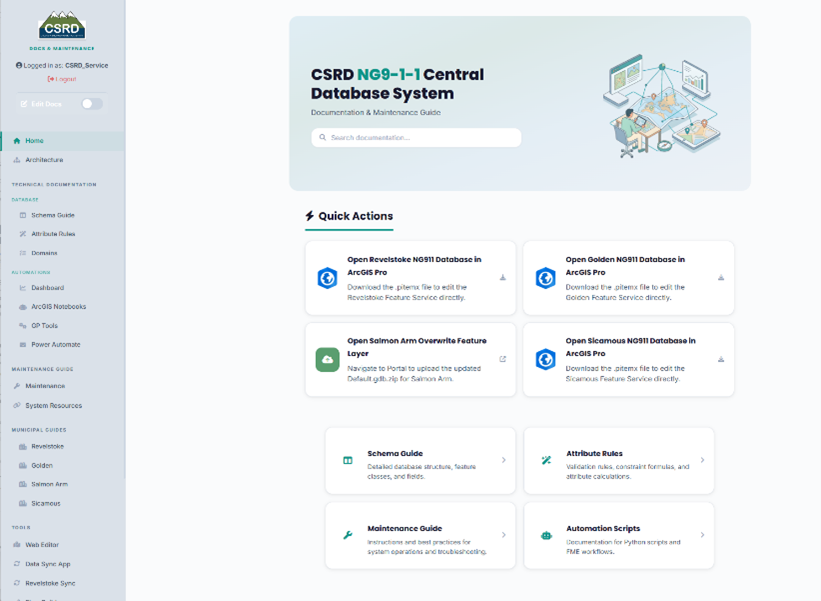Screen dimensions: 821x601
Task: Click the Architecture sidebar icon
Action: coord(17,160)
